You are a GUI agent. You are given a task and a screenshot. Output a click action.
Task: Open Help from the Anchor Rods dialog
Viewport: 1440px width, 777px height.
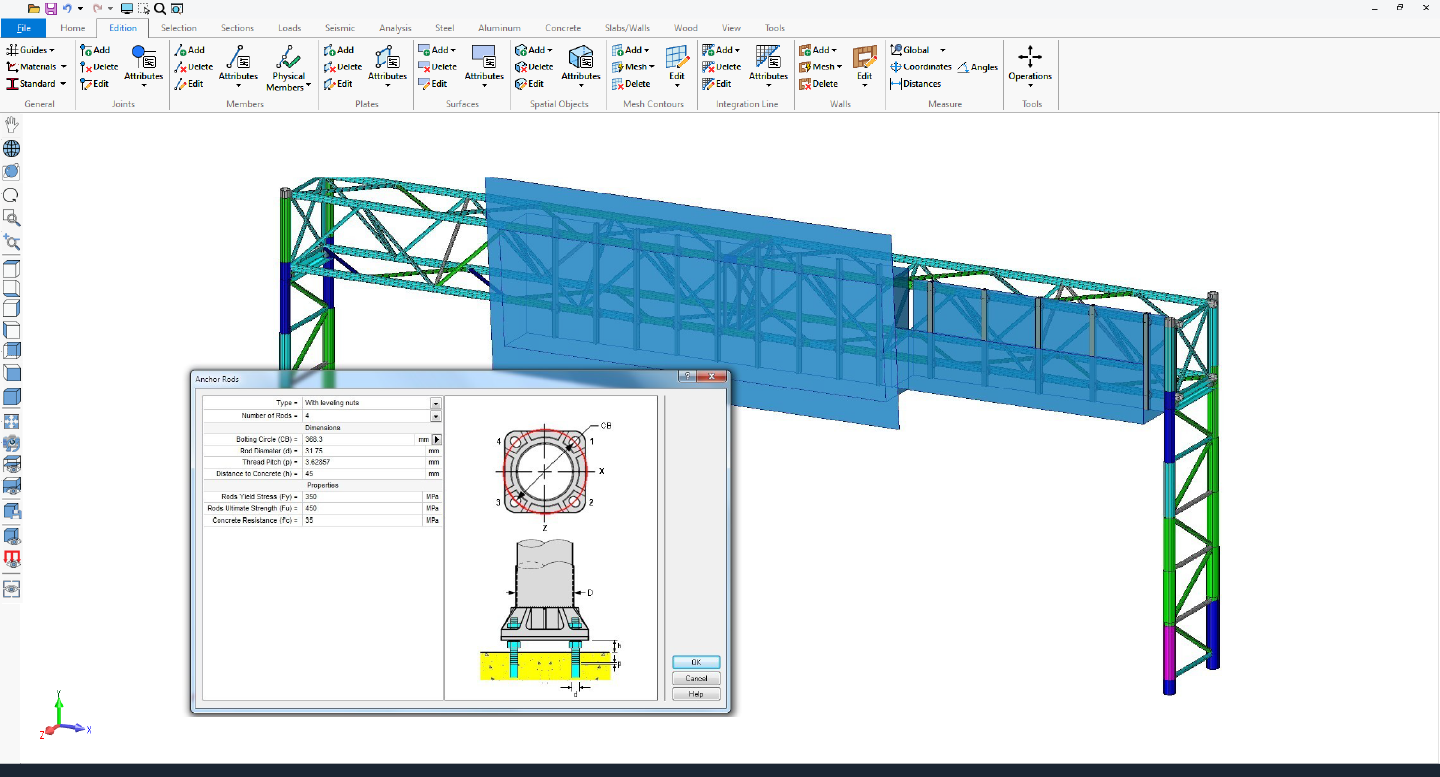pos(695,693)
